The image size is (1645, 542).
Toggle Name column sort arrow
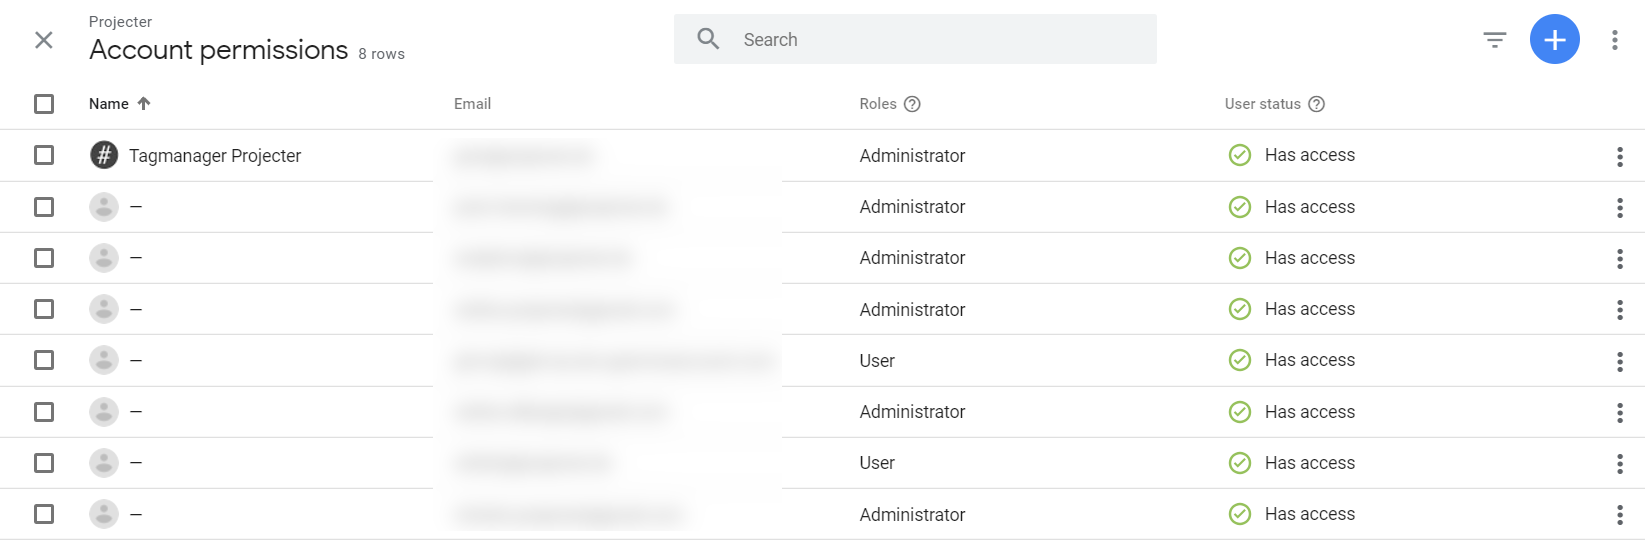click(144, 104)
